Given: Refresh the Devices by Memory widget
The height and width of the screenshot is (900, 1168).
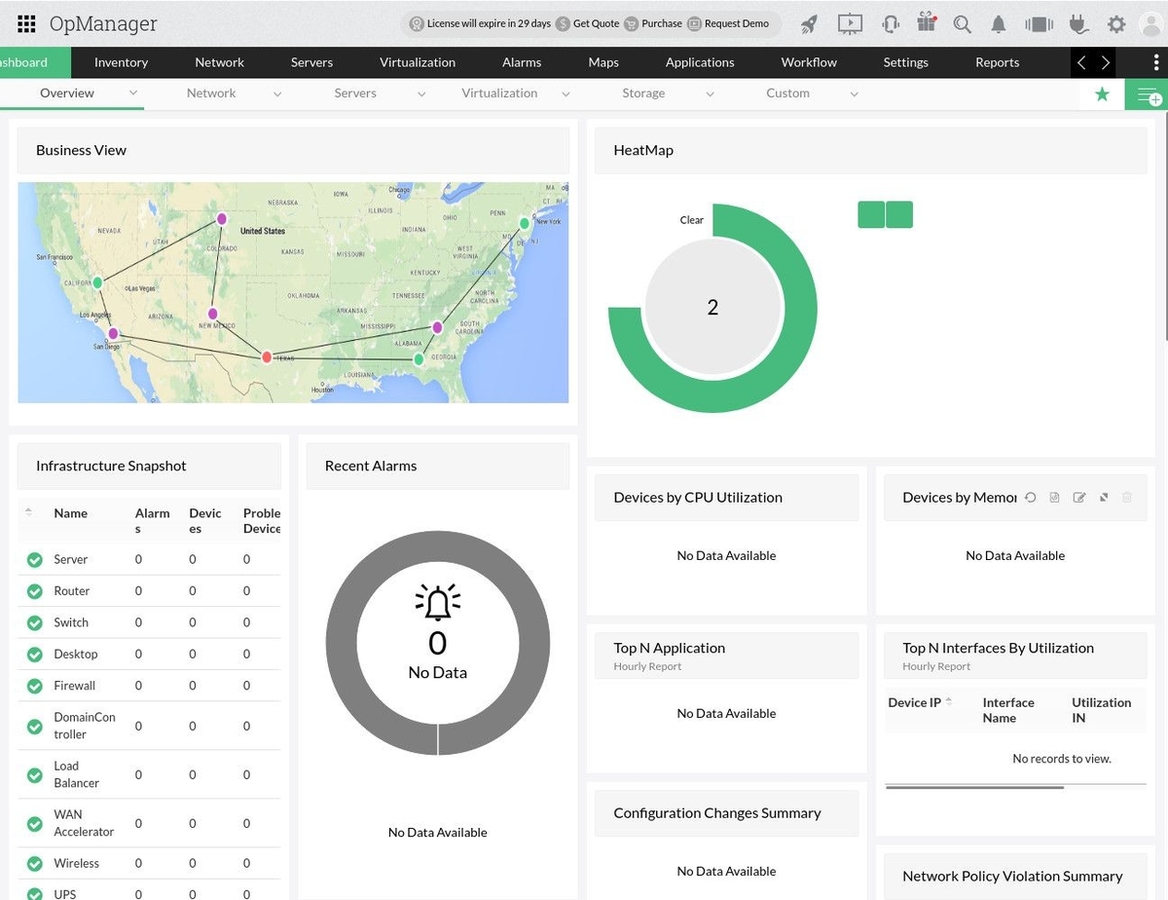Looking at the screenshot, I should (x=1030, y=497).
